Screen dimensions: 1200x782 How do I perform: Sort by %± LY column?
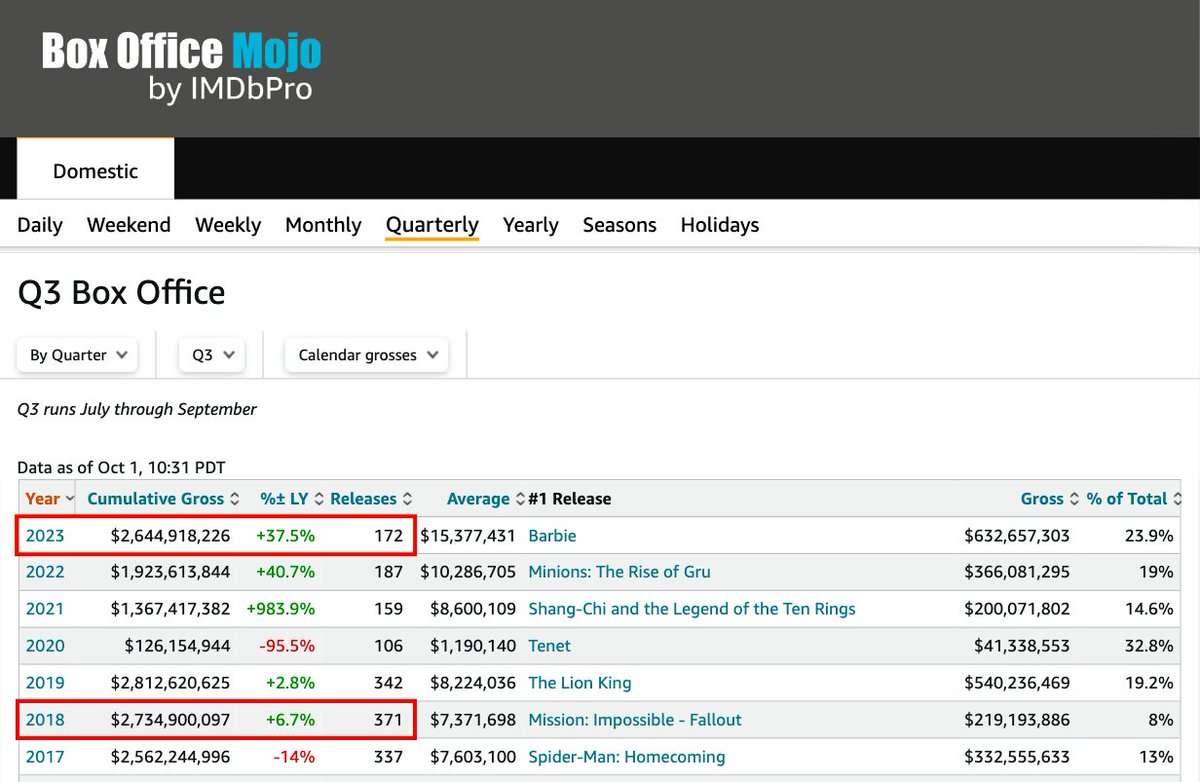pos(290,498)
